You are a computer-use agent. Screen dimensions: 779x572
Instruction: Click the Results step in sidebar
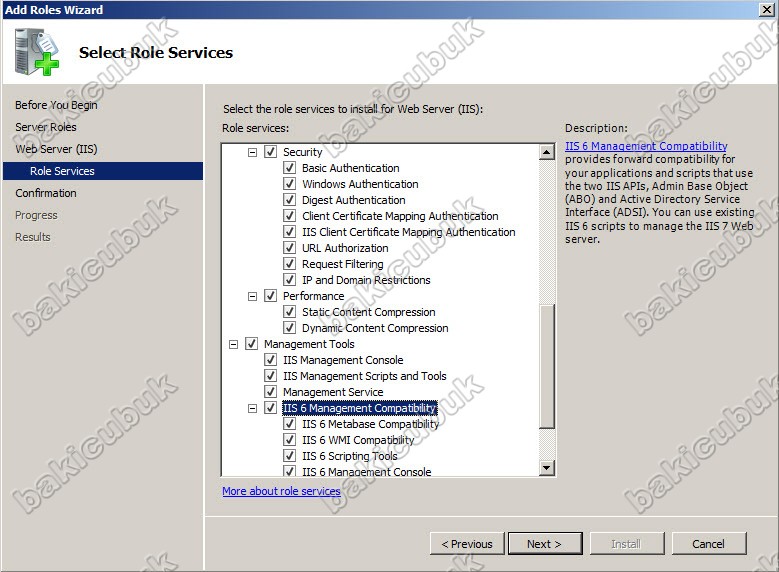tap(33, 237)
